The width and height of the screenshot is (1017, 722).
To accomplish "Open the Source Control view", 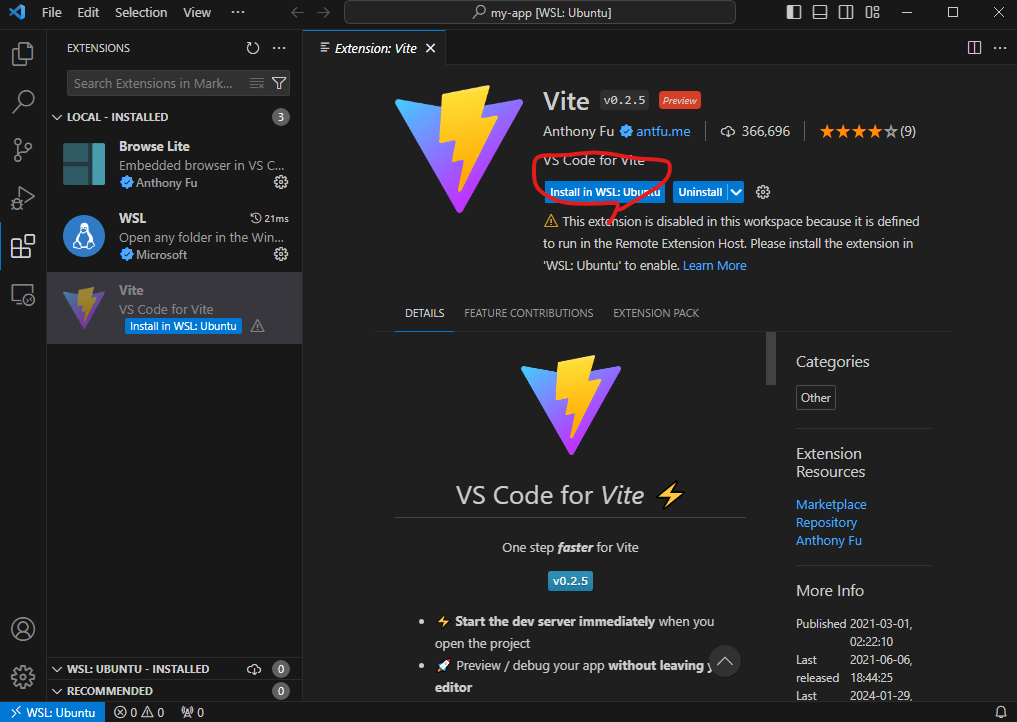I will (x=23, y=150).
